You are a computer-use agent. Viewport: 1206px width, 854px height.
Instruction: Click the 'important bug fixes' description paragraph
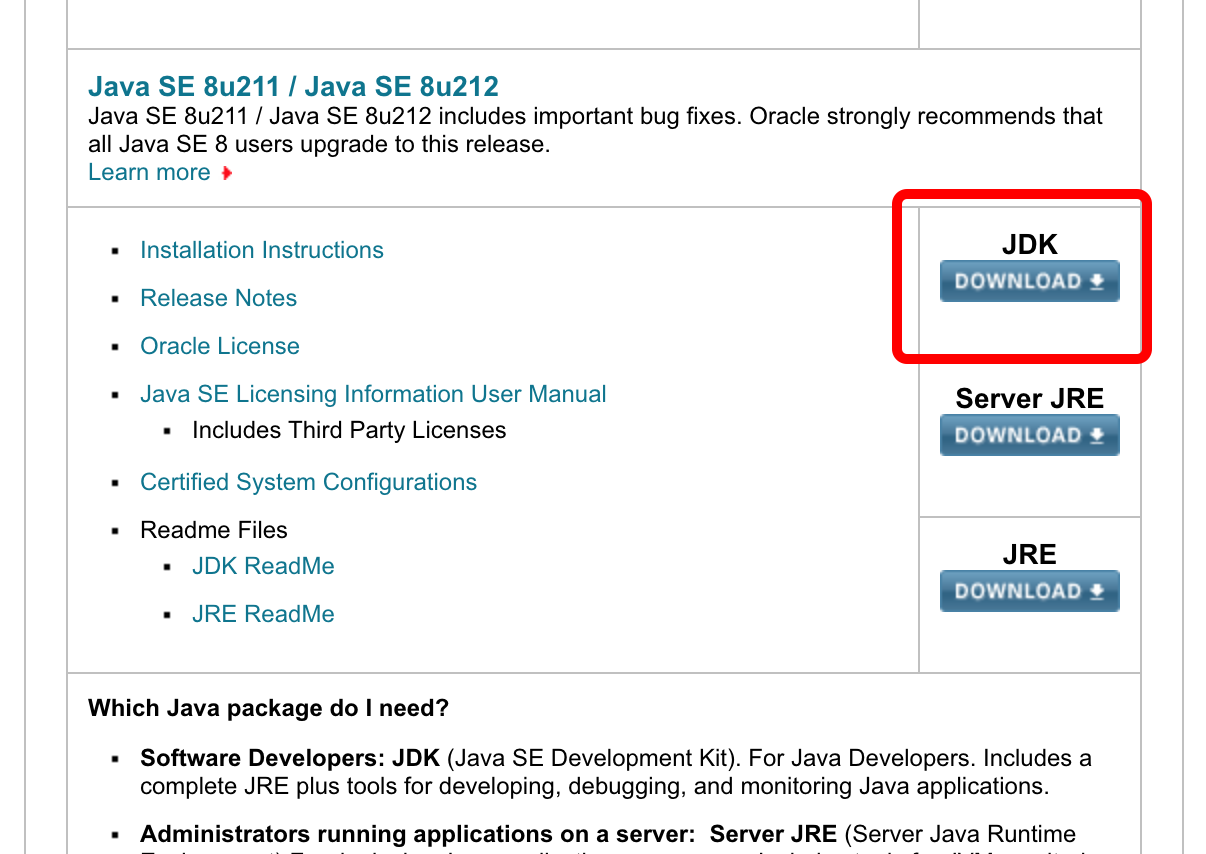[x=595, y=130]
